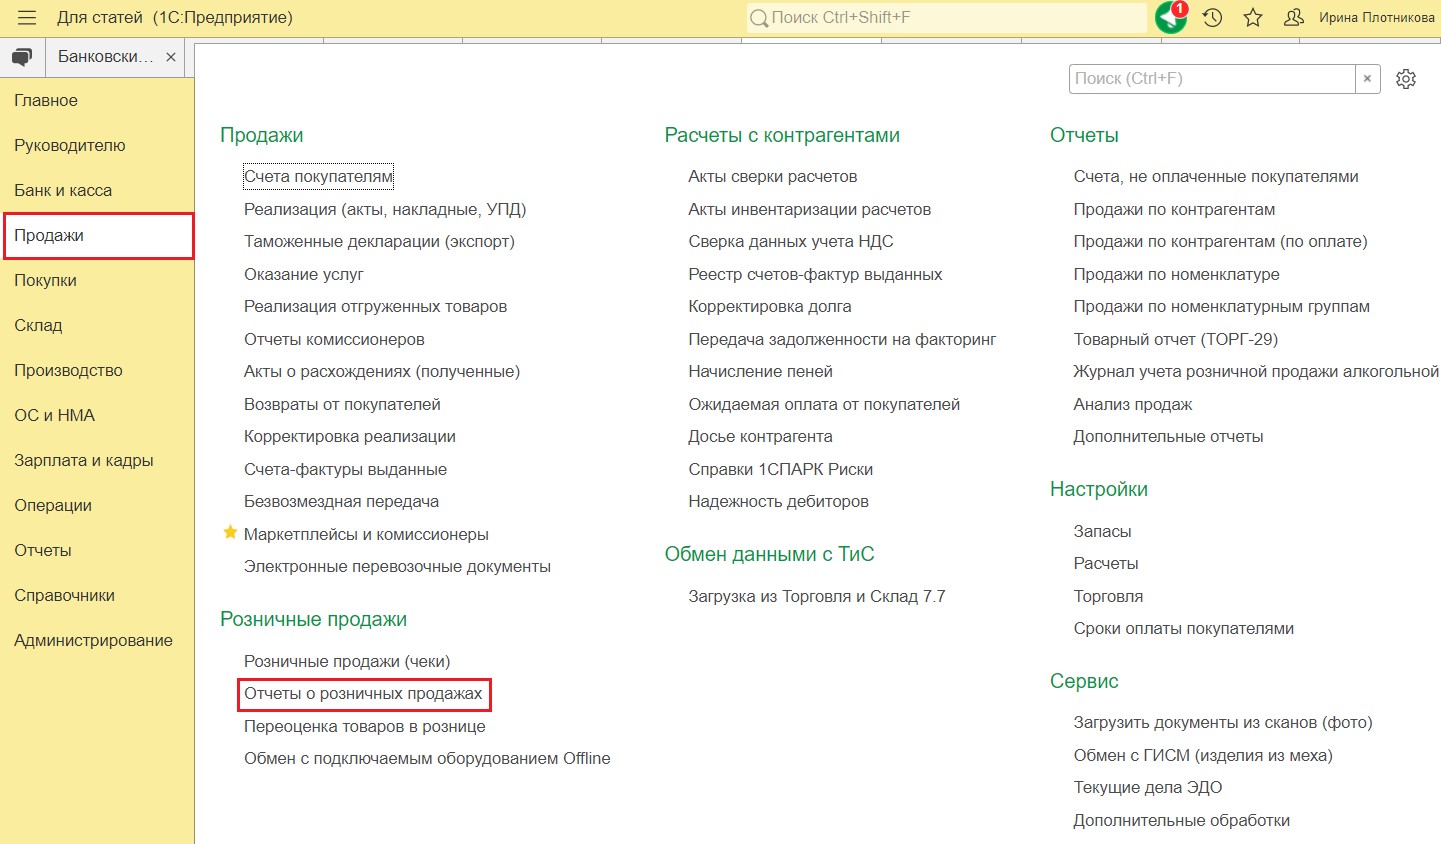Open the section menu settings gear
The width and height of the screenshot is (1441, 844).
(x=1406, y=79)
